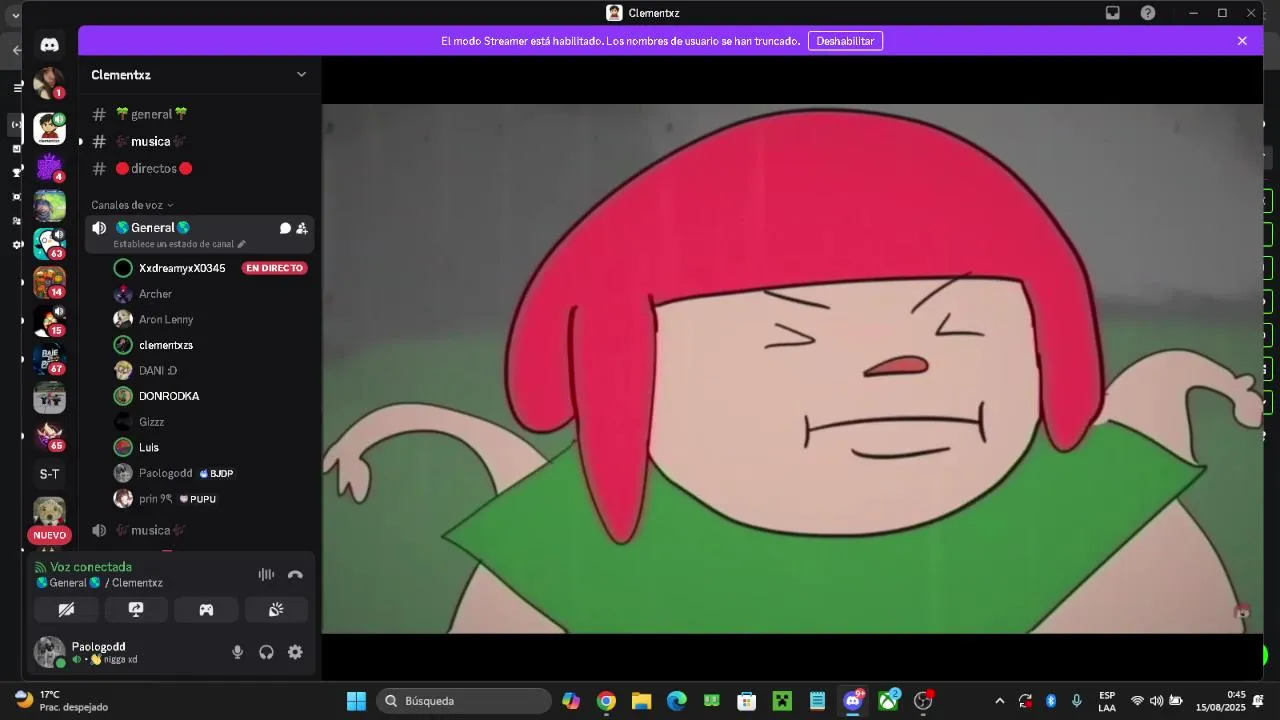Click the speaker icon beside General voice channel
Image resolution: width=1280 pixels, height=720 pixels.
pos(99,228)
